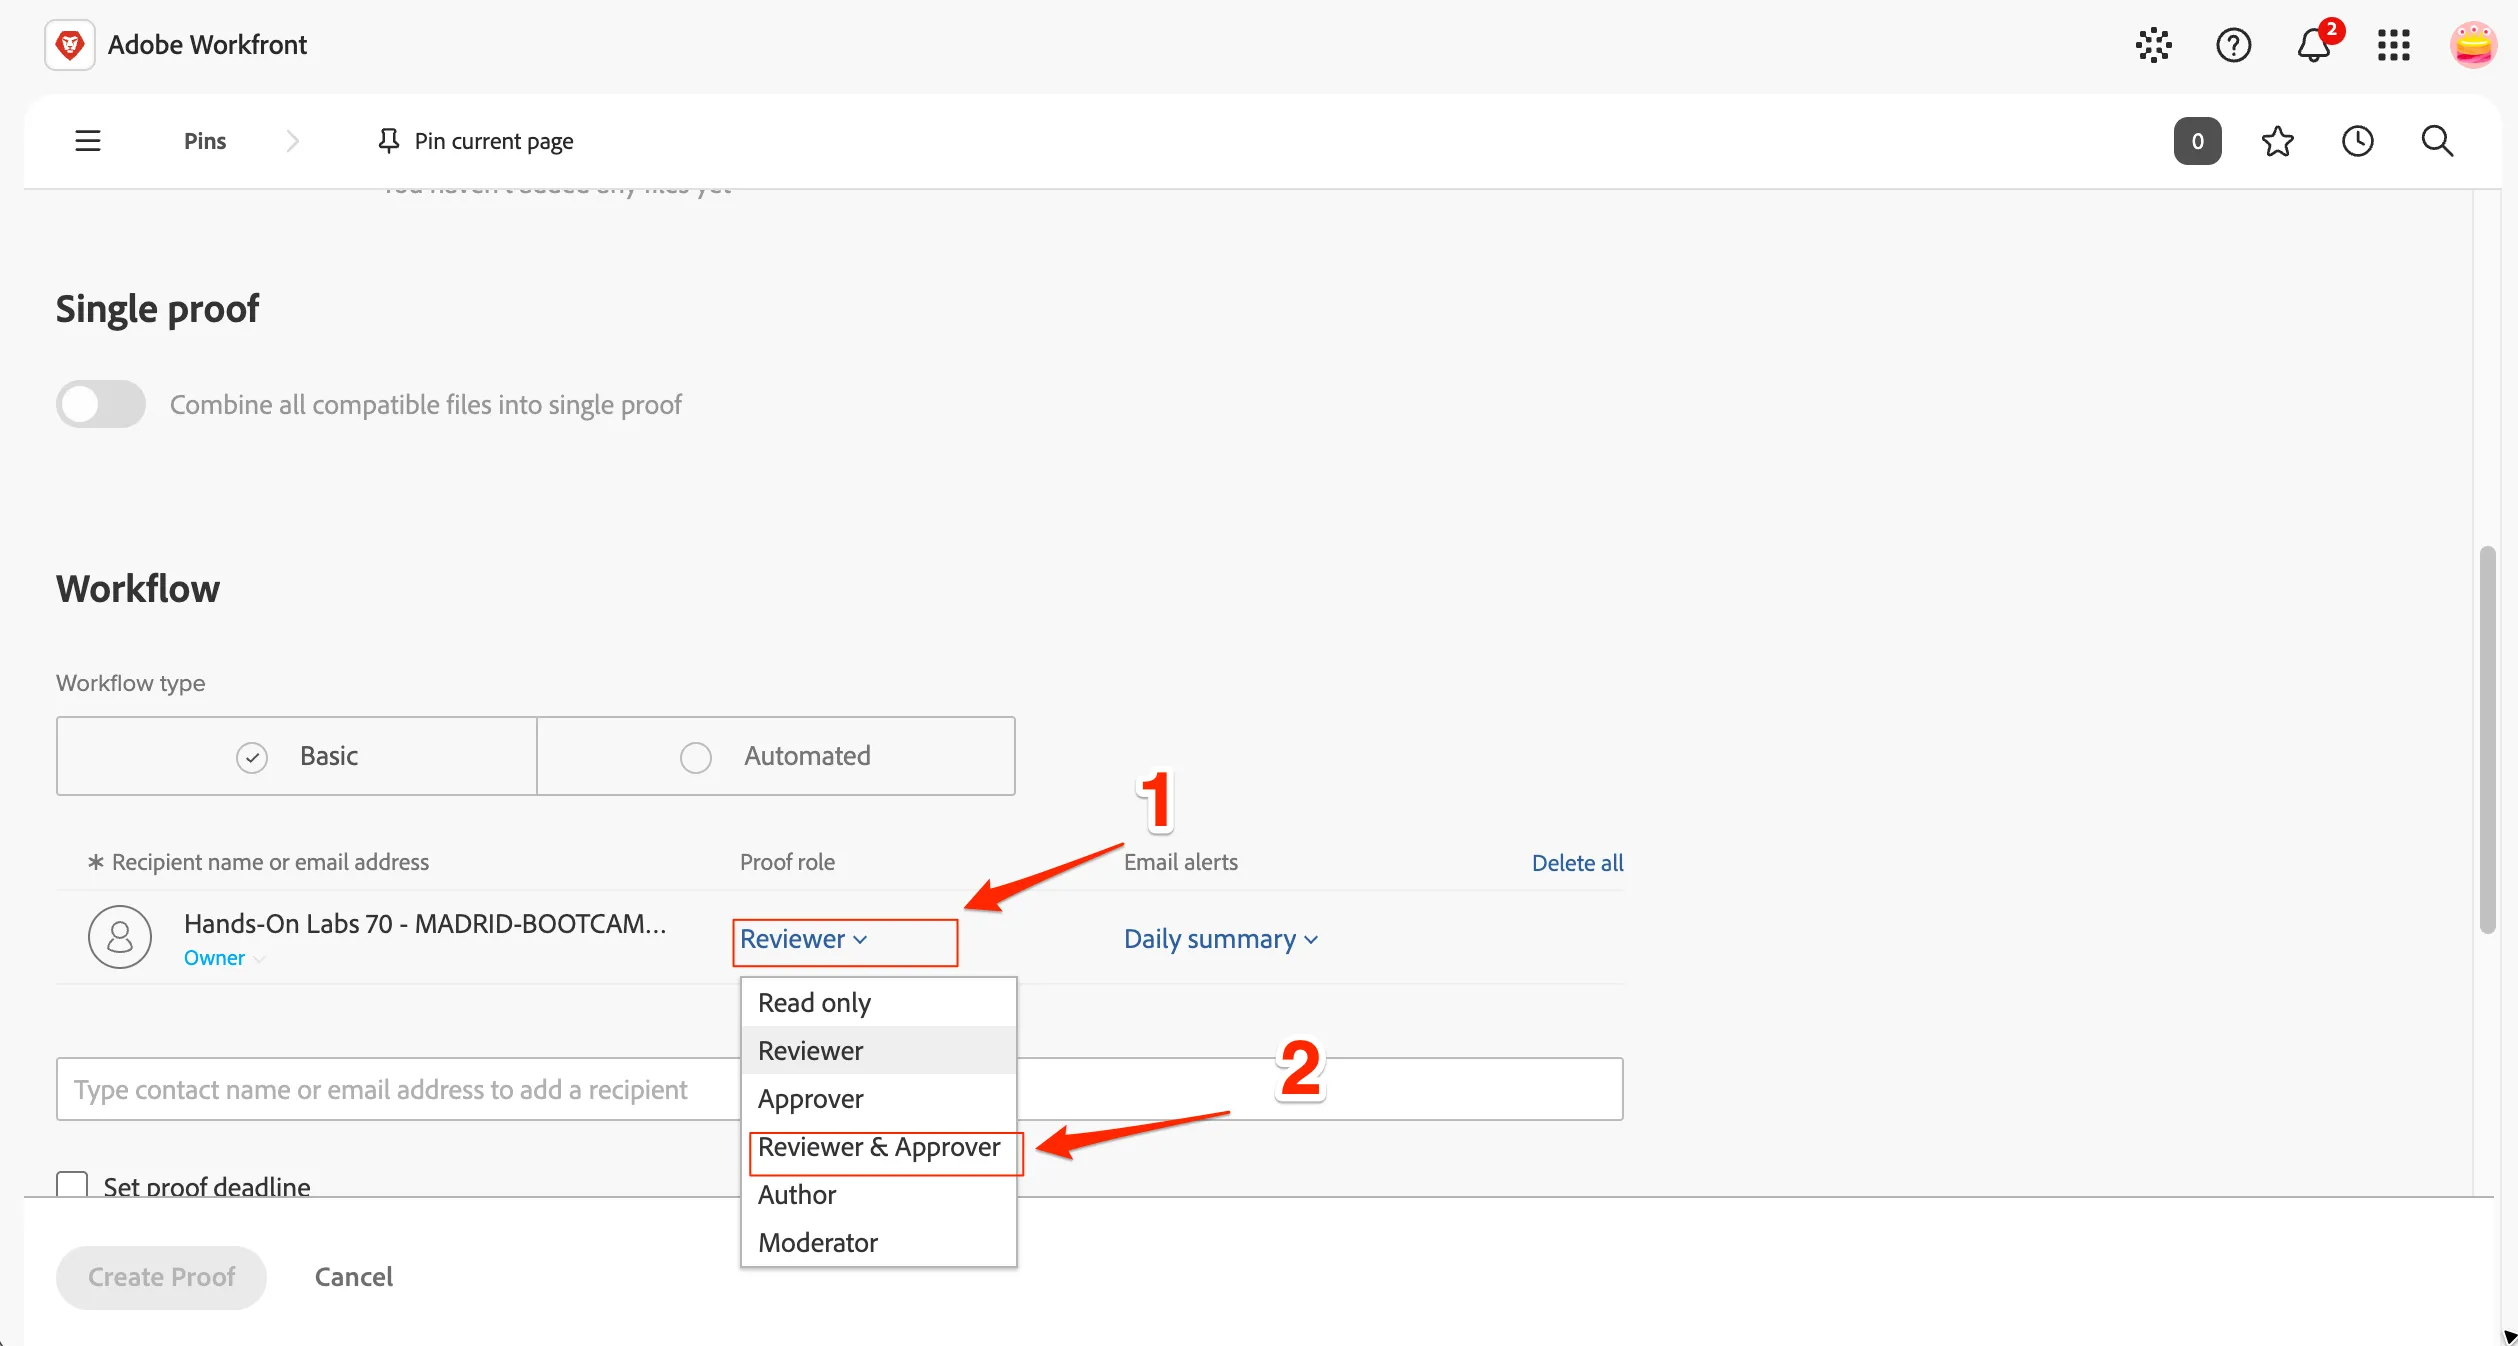Open the help question mark icon
The image size is (2518, 1346).
click(2233, 45)
